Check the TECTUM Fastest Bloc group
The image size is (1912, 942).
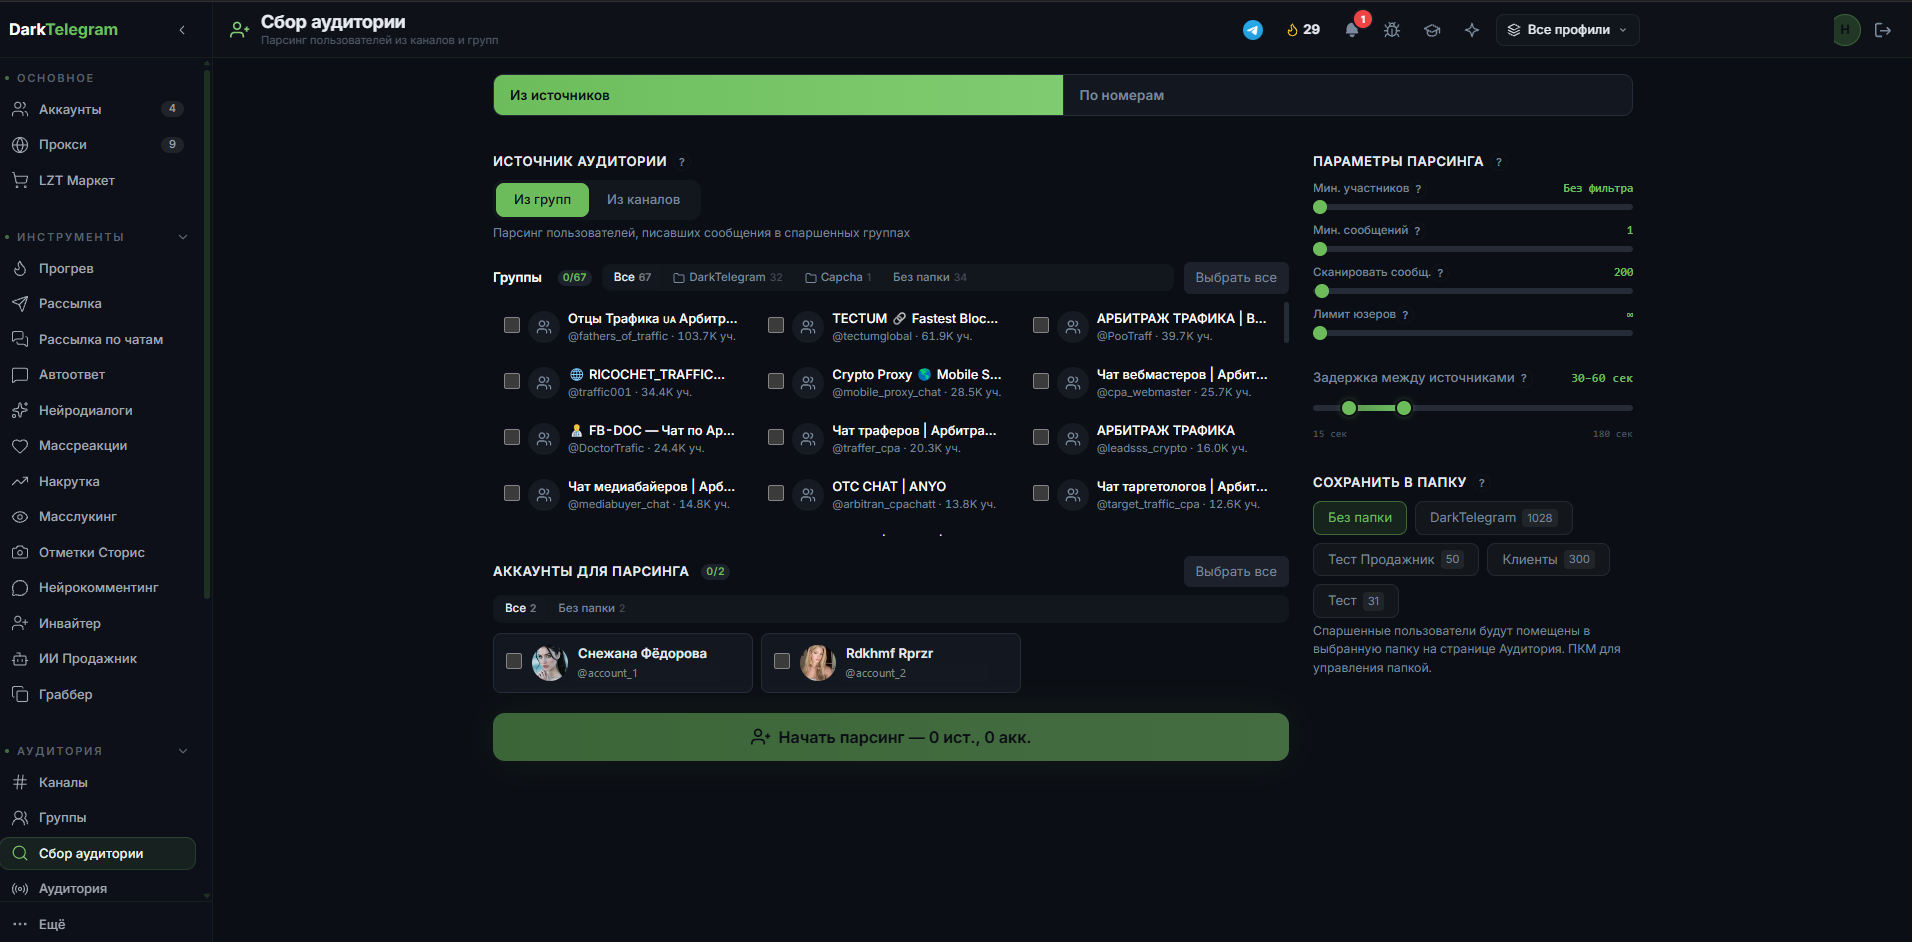pos(776,325)
